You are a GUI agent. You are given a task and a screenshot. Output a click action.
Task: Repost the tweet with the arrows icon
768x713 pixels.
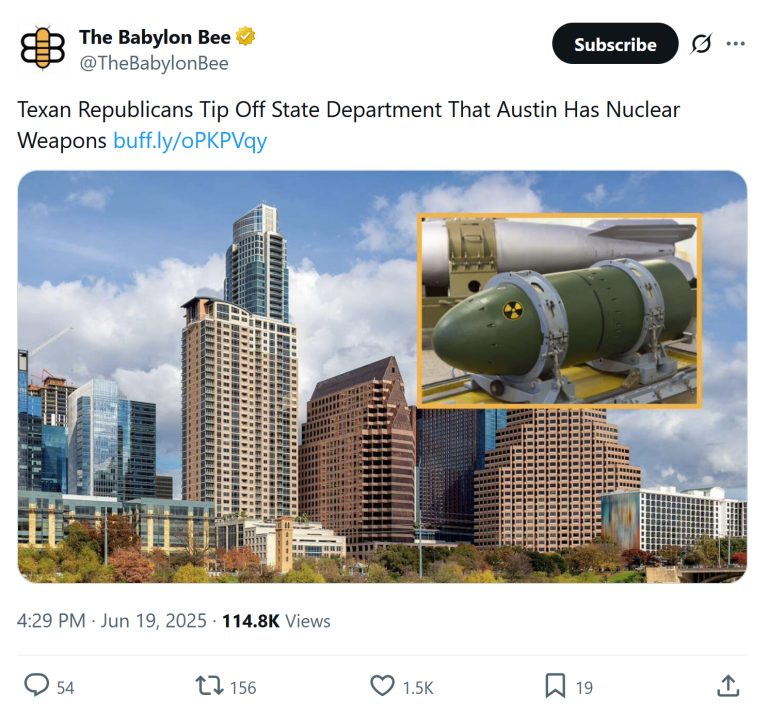[x=210, y=686]
